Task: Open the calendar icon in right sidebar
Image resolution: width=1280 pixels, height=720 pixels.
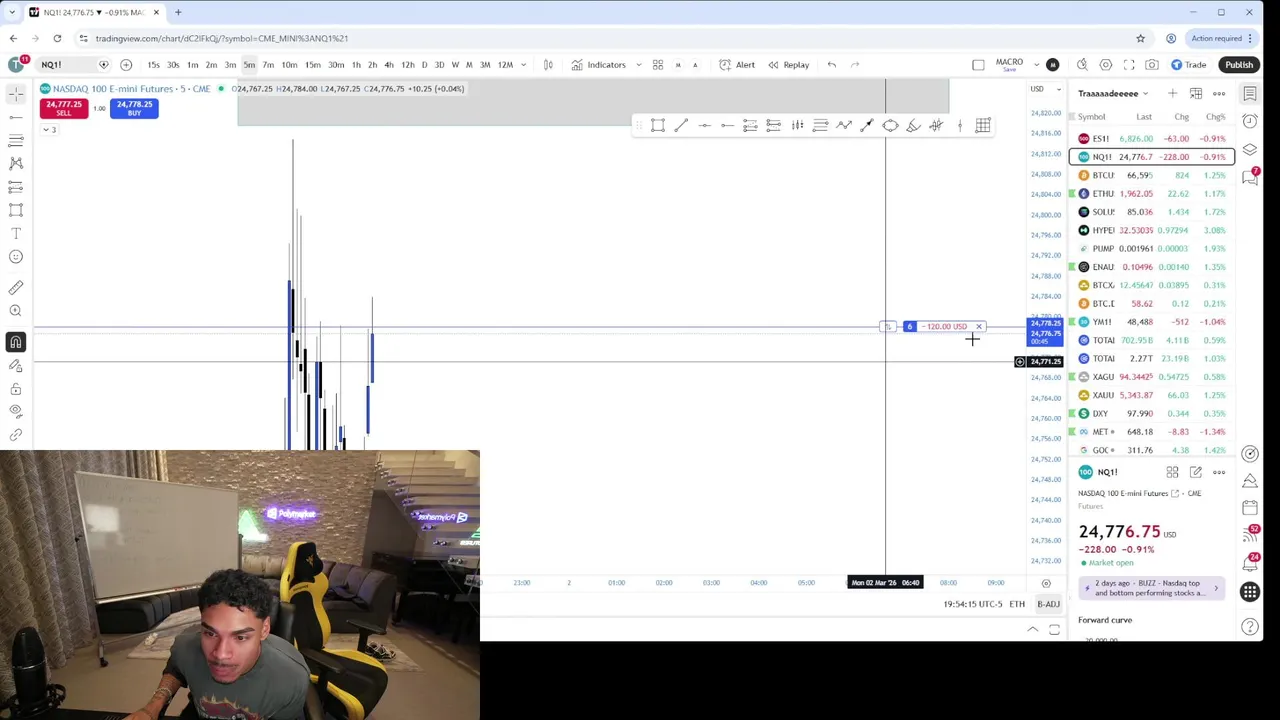Action: point(1250,508)
